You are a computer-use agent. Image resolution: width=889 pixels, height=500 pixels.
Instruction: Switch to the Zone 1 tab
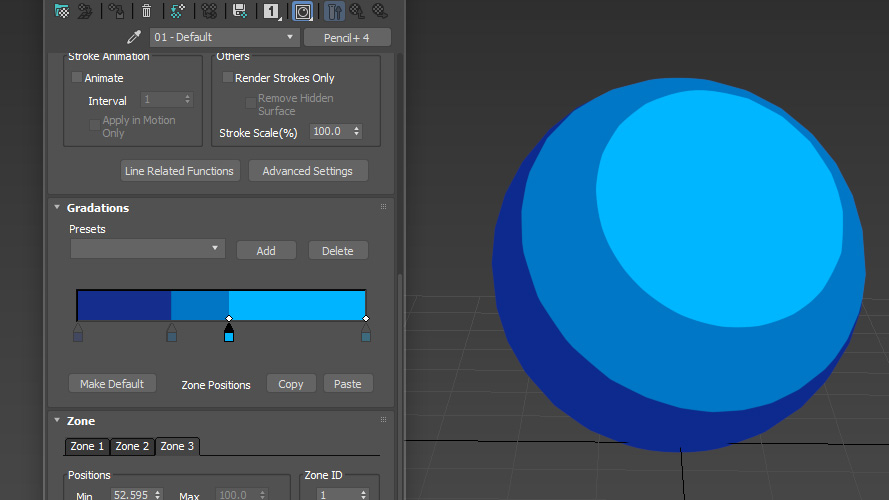point(87,446)
